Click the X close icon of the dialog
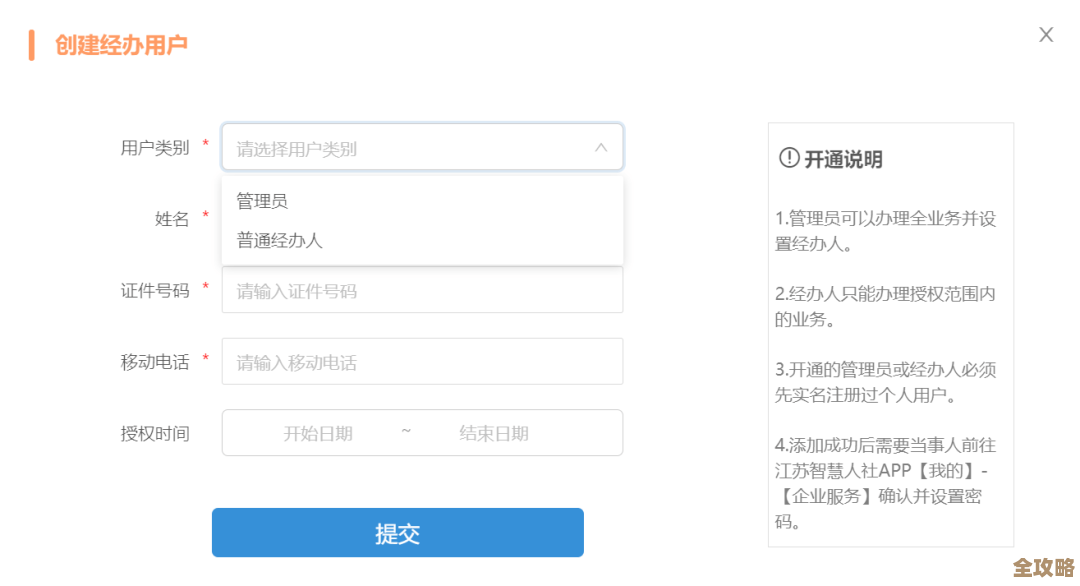Screen dimensions: 1080x586 1045,34
